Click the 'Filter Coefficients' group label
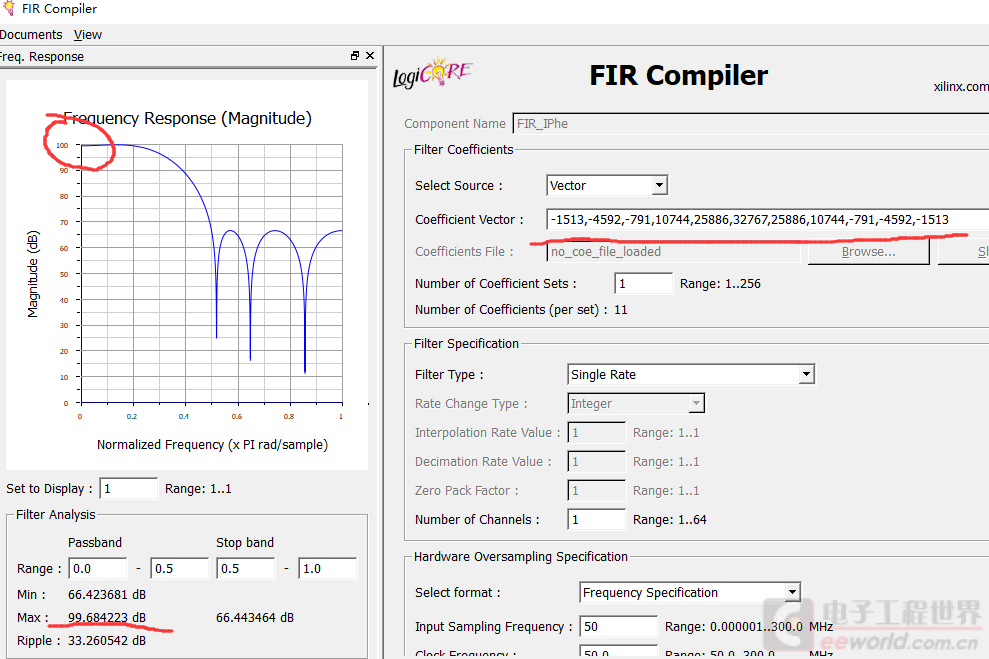The height and width of the screenshot is (659, 989). (x=464, y=149)
